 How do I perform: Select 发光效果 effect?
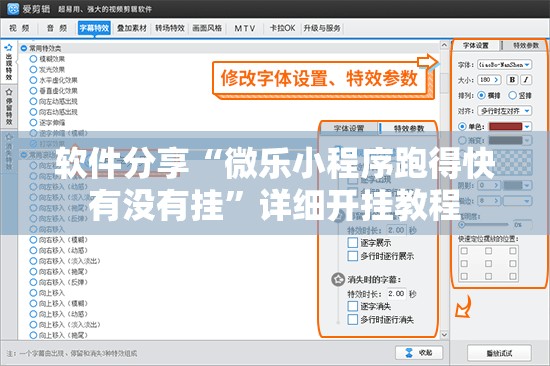click(48, 69)
